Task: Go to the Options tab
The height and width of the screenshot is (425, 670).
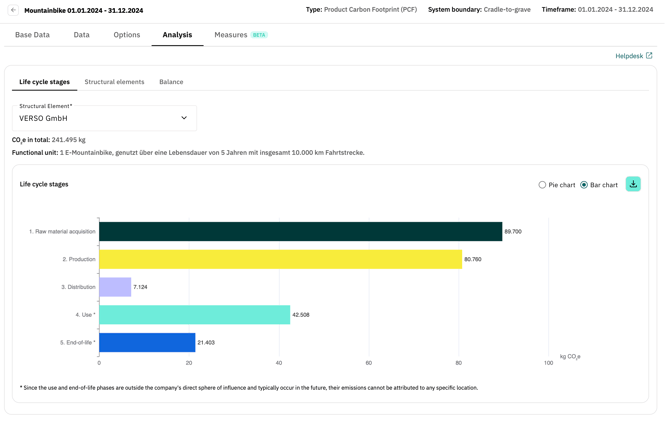Action: [x=127, y=35]
